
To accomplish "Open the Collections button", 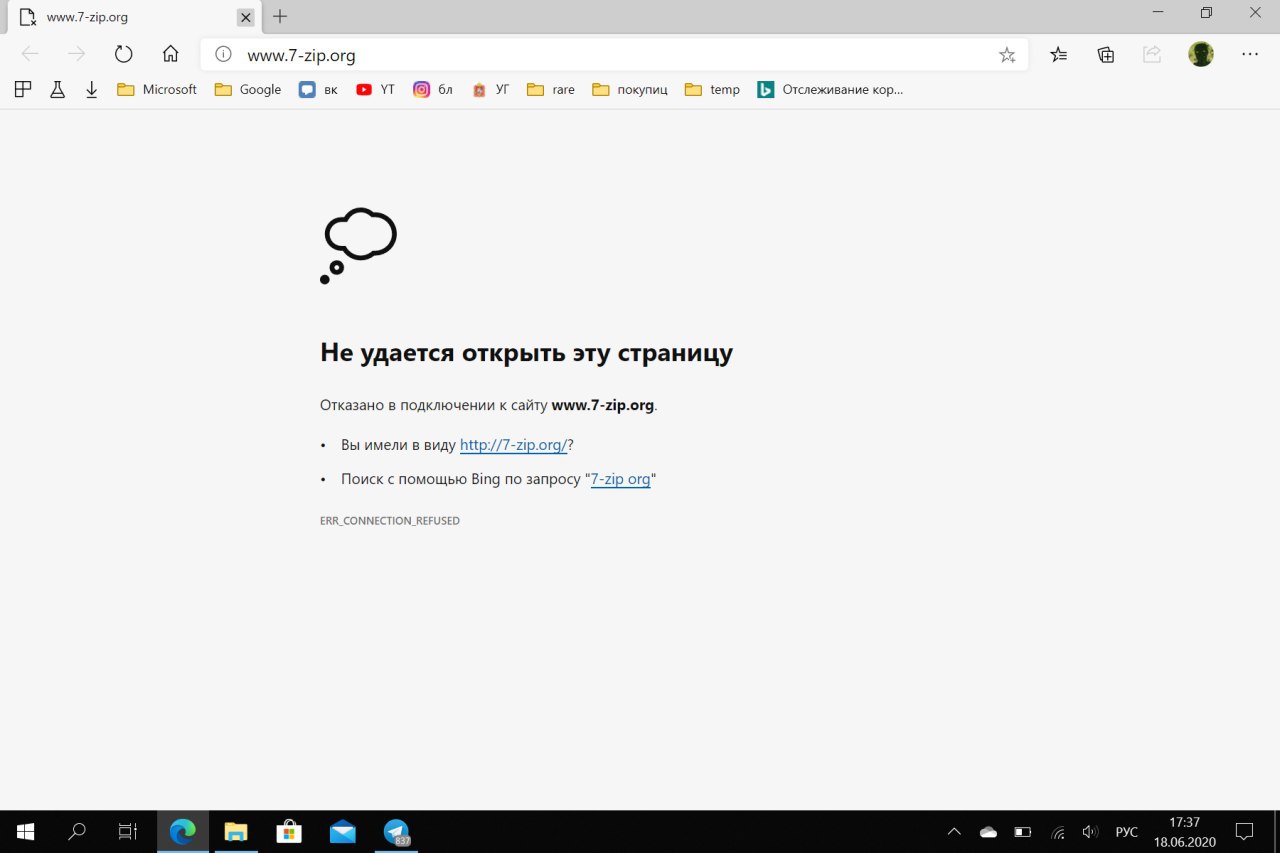I will [x=1106, y=55].
